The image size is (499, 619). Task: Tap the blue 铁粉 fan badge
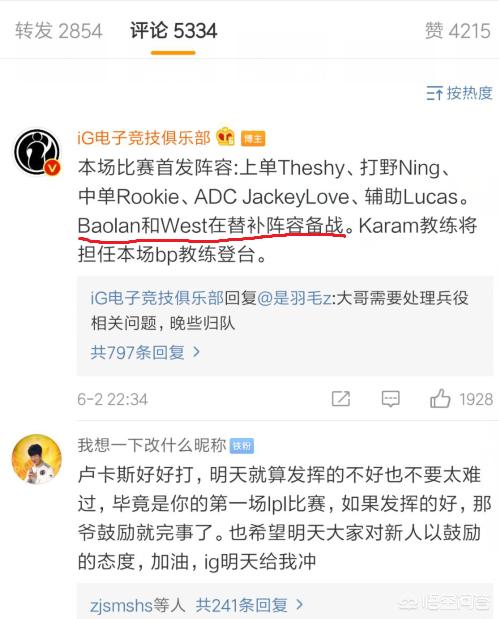[x=242, y=446]
